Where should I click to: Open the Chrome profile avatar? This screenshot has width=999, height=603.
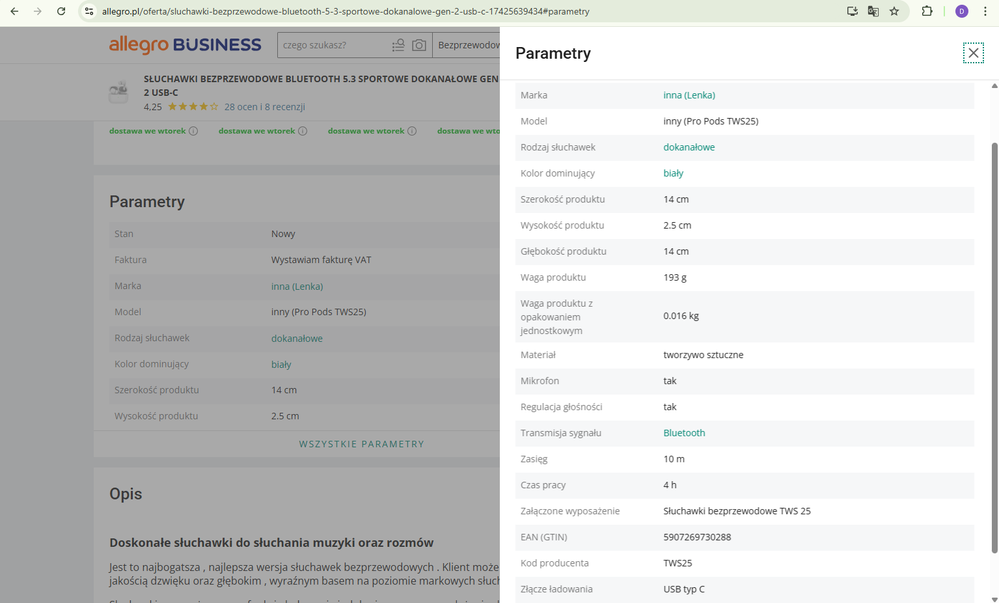coord(961,11)
